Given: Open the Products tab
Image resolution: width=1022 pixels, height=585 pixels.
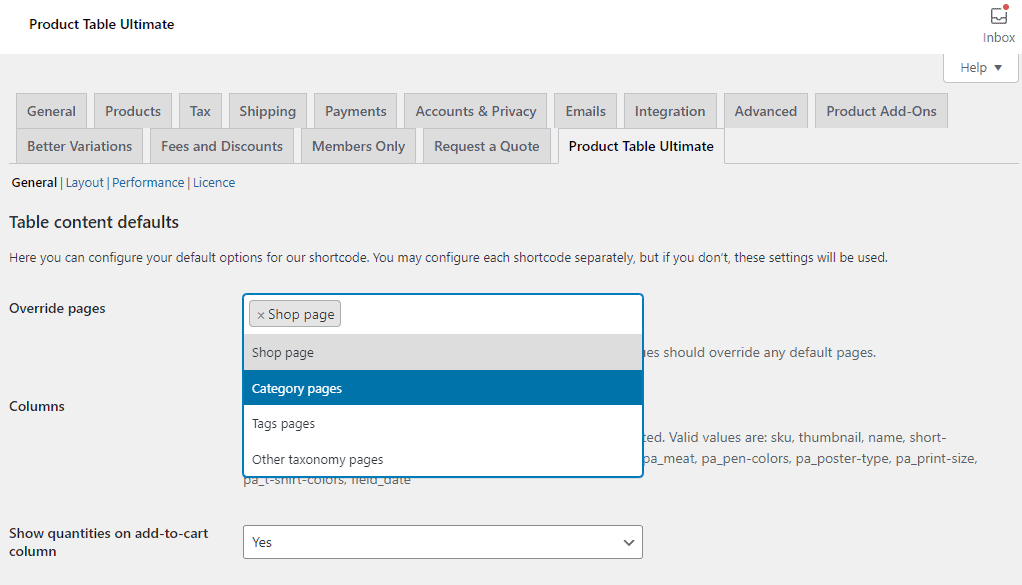Looking at the screenshot, I should click(x=133, y=111).
